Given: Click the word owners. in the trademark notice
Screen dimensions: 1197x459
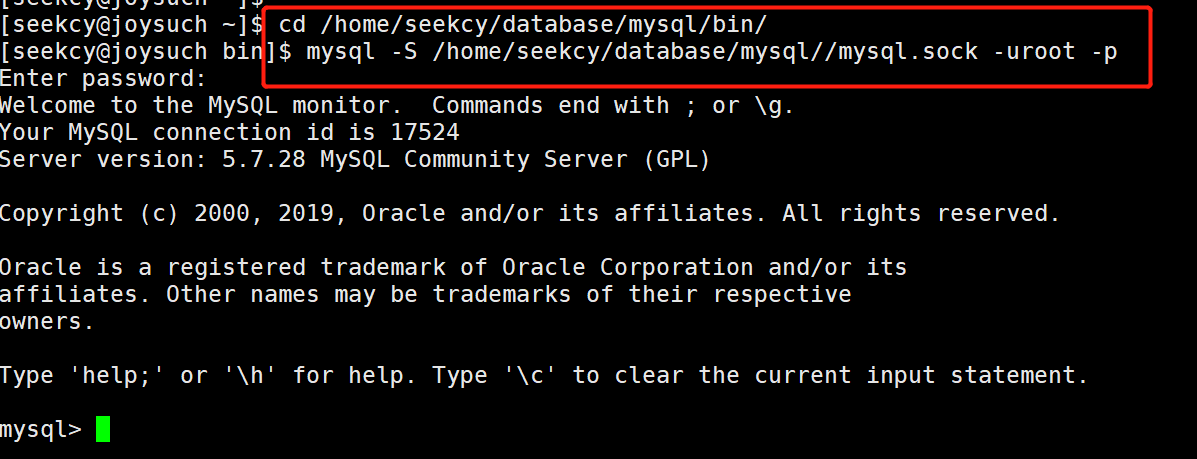Looking at the screenshot, I should [47, 322].
